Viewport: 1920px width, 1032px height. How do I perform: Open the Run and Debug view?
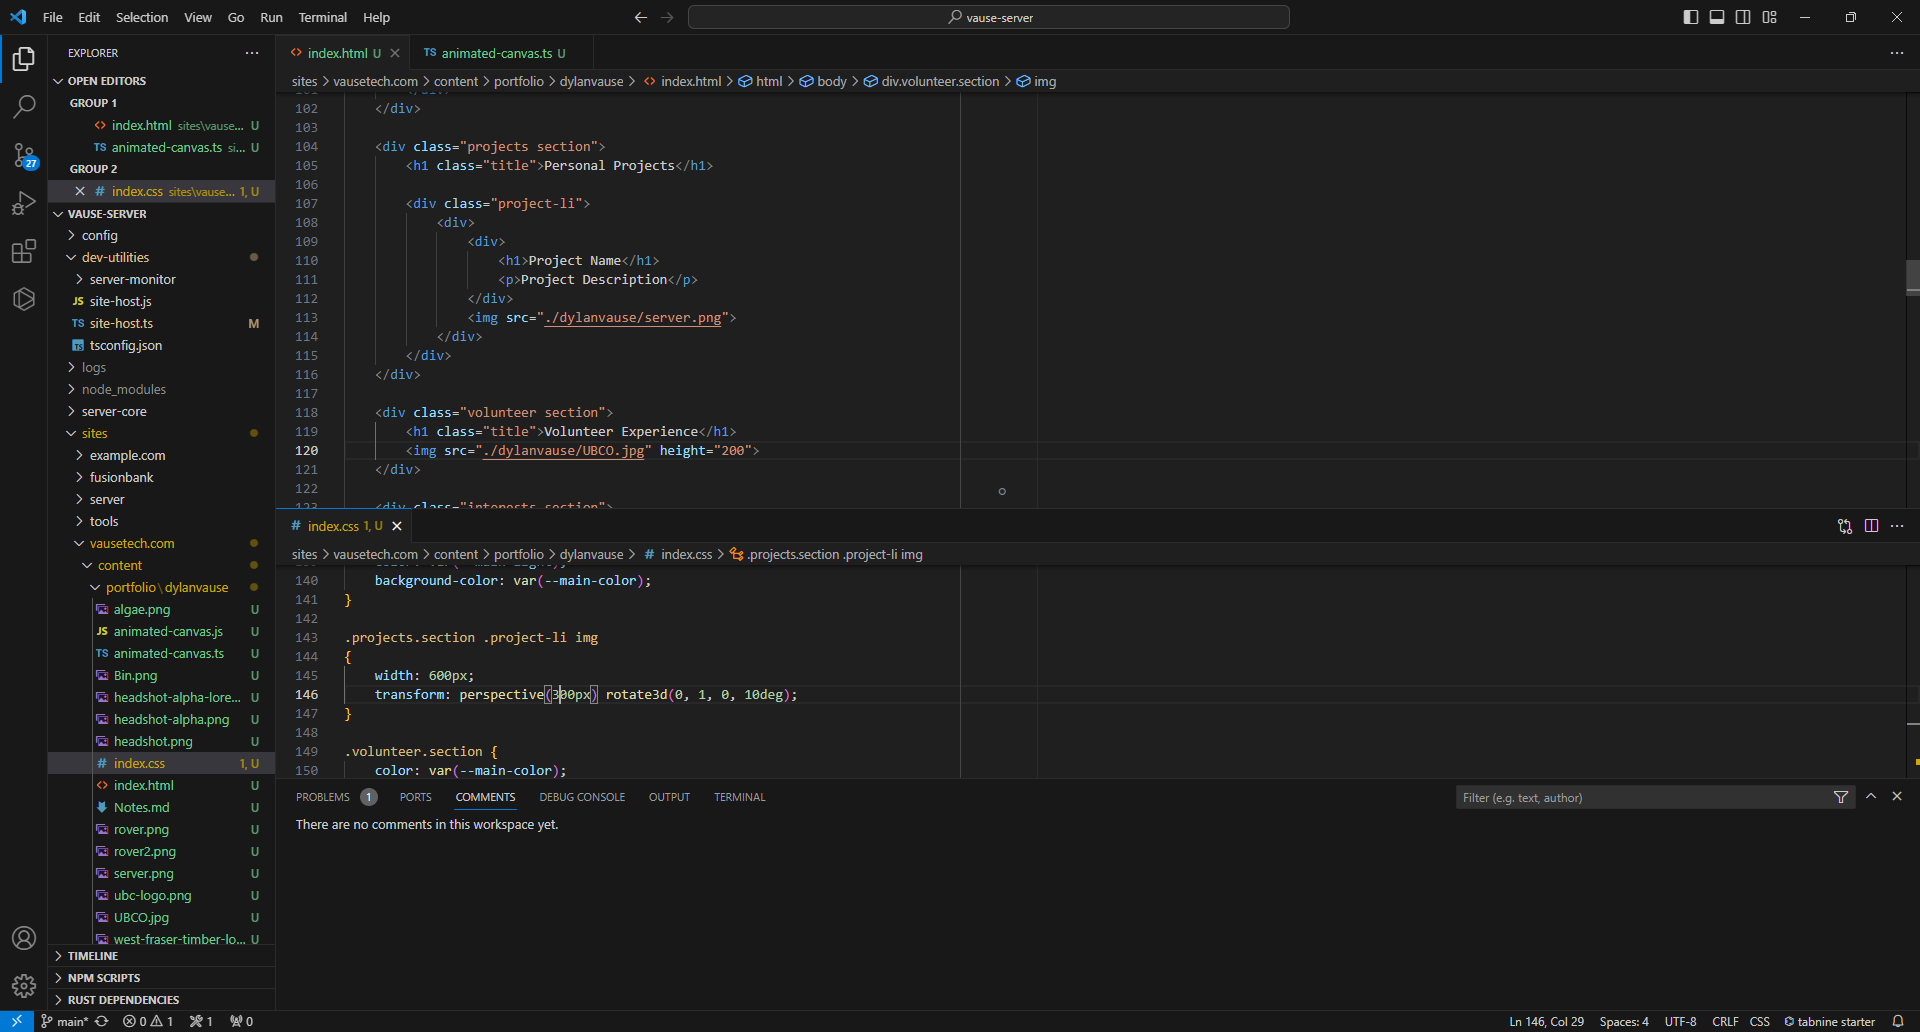pyautogui.click(x=24, y=203)
